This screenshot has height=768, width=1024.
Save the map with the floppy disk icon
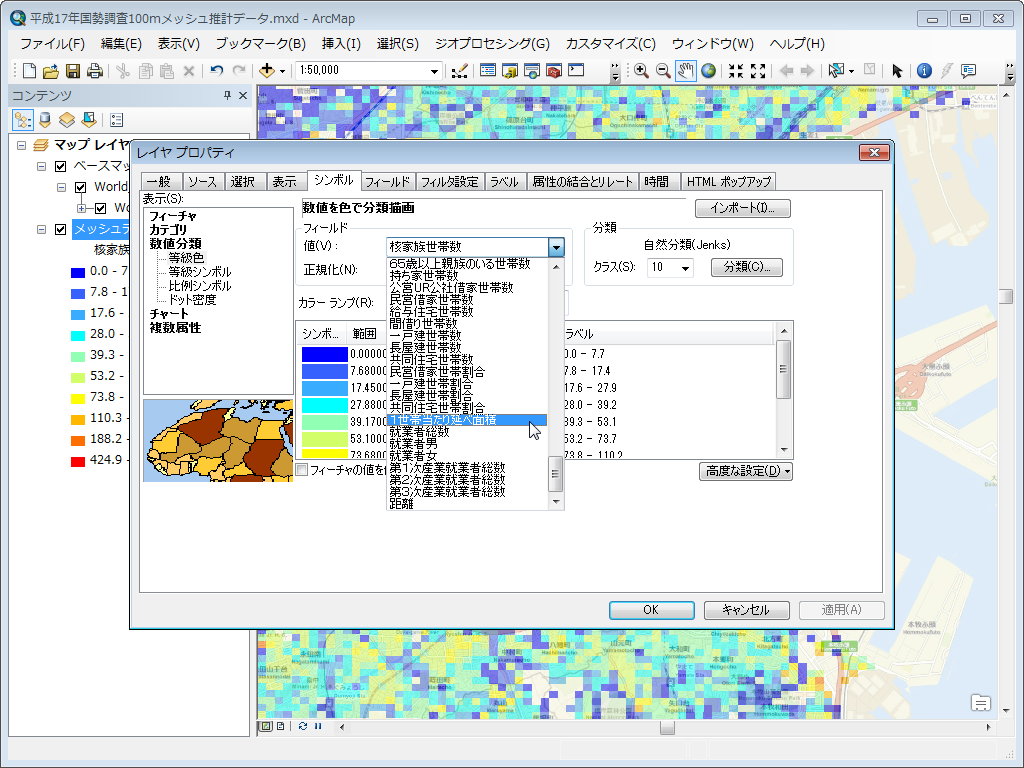72,71
